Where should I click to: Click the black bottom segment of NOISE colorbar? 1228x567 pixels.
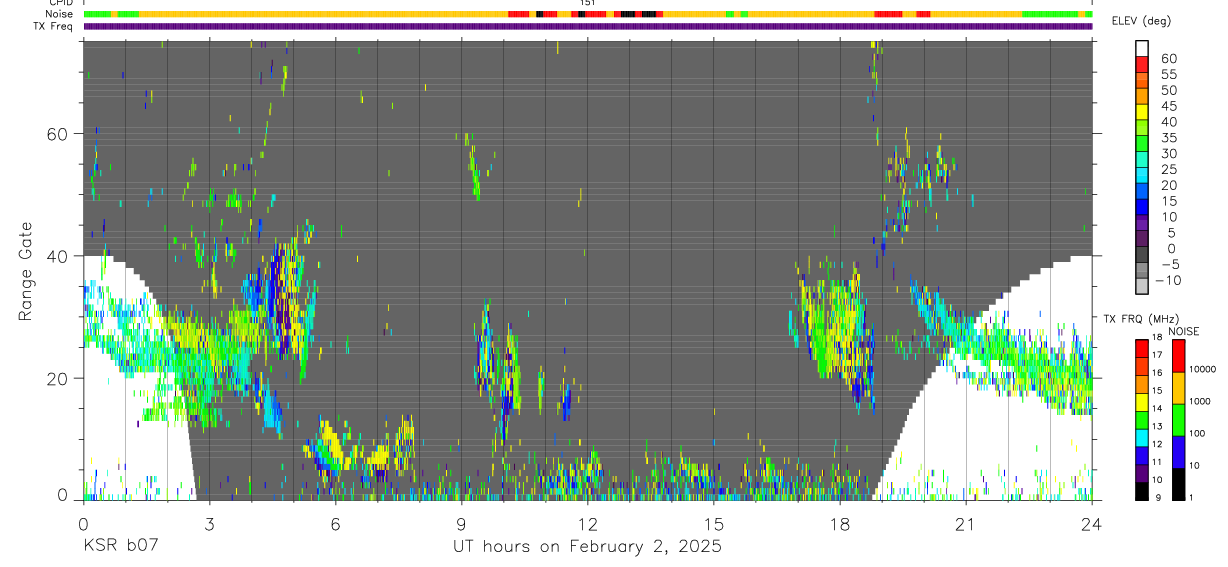(x=1178, y=483)
